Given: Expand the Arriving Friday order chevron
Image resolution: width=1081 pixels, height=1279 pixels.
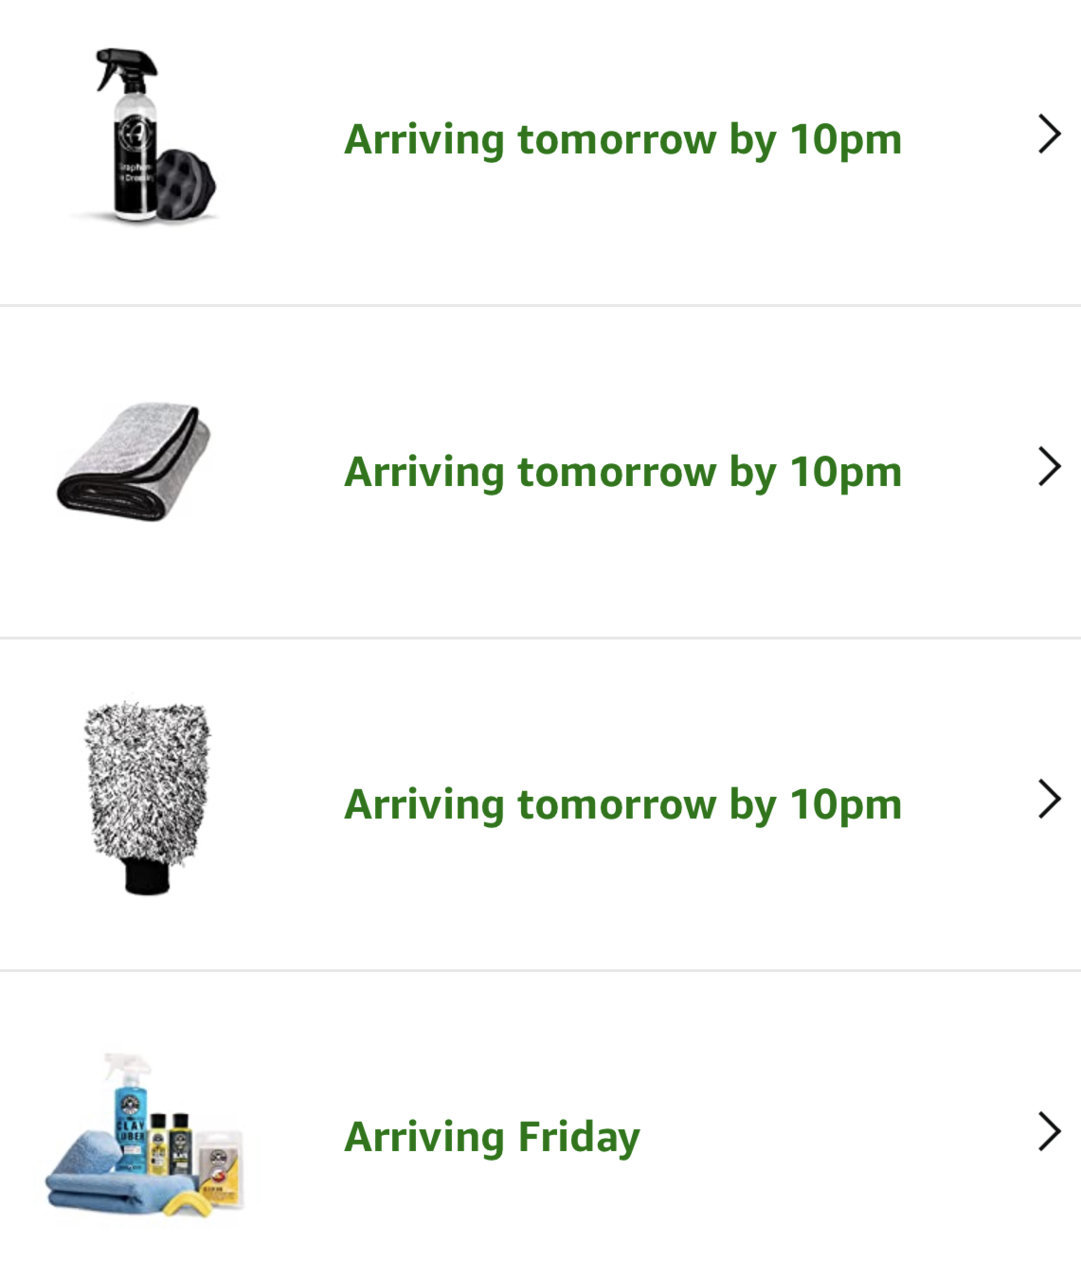Looking at the screenshot, I should [x=1049, y=1132].
